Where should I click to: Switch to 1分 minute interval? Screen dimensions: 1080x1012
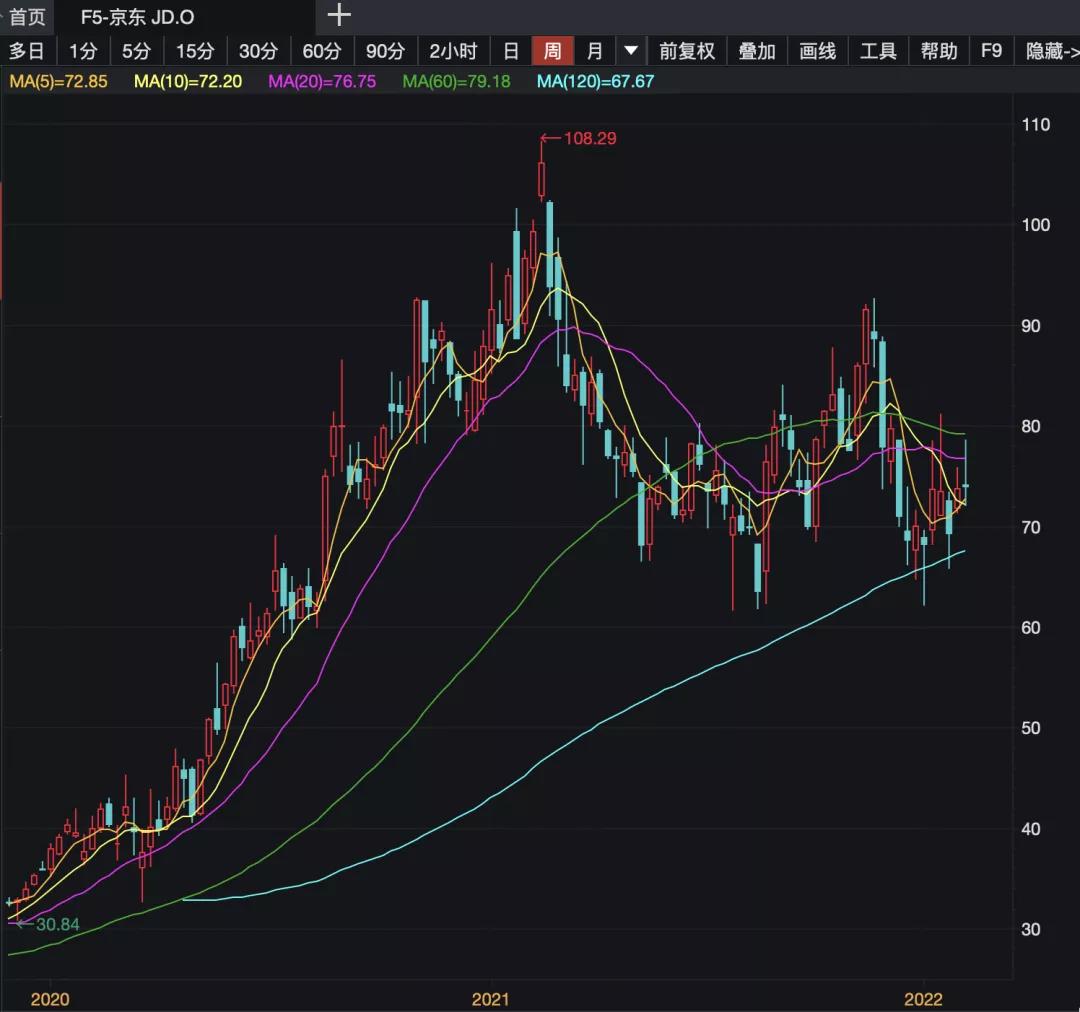83,51
